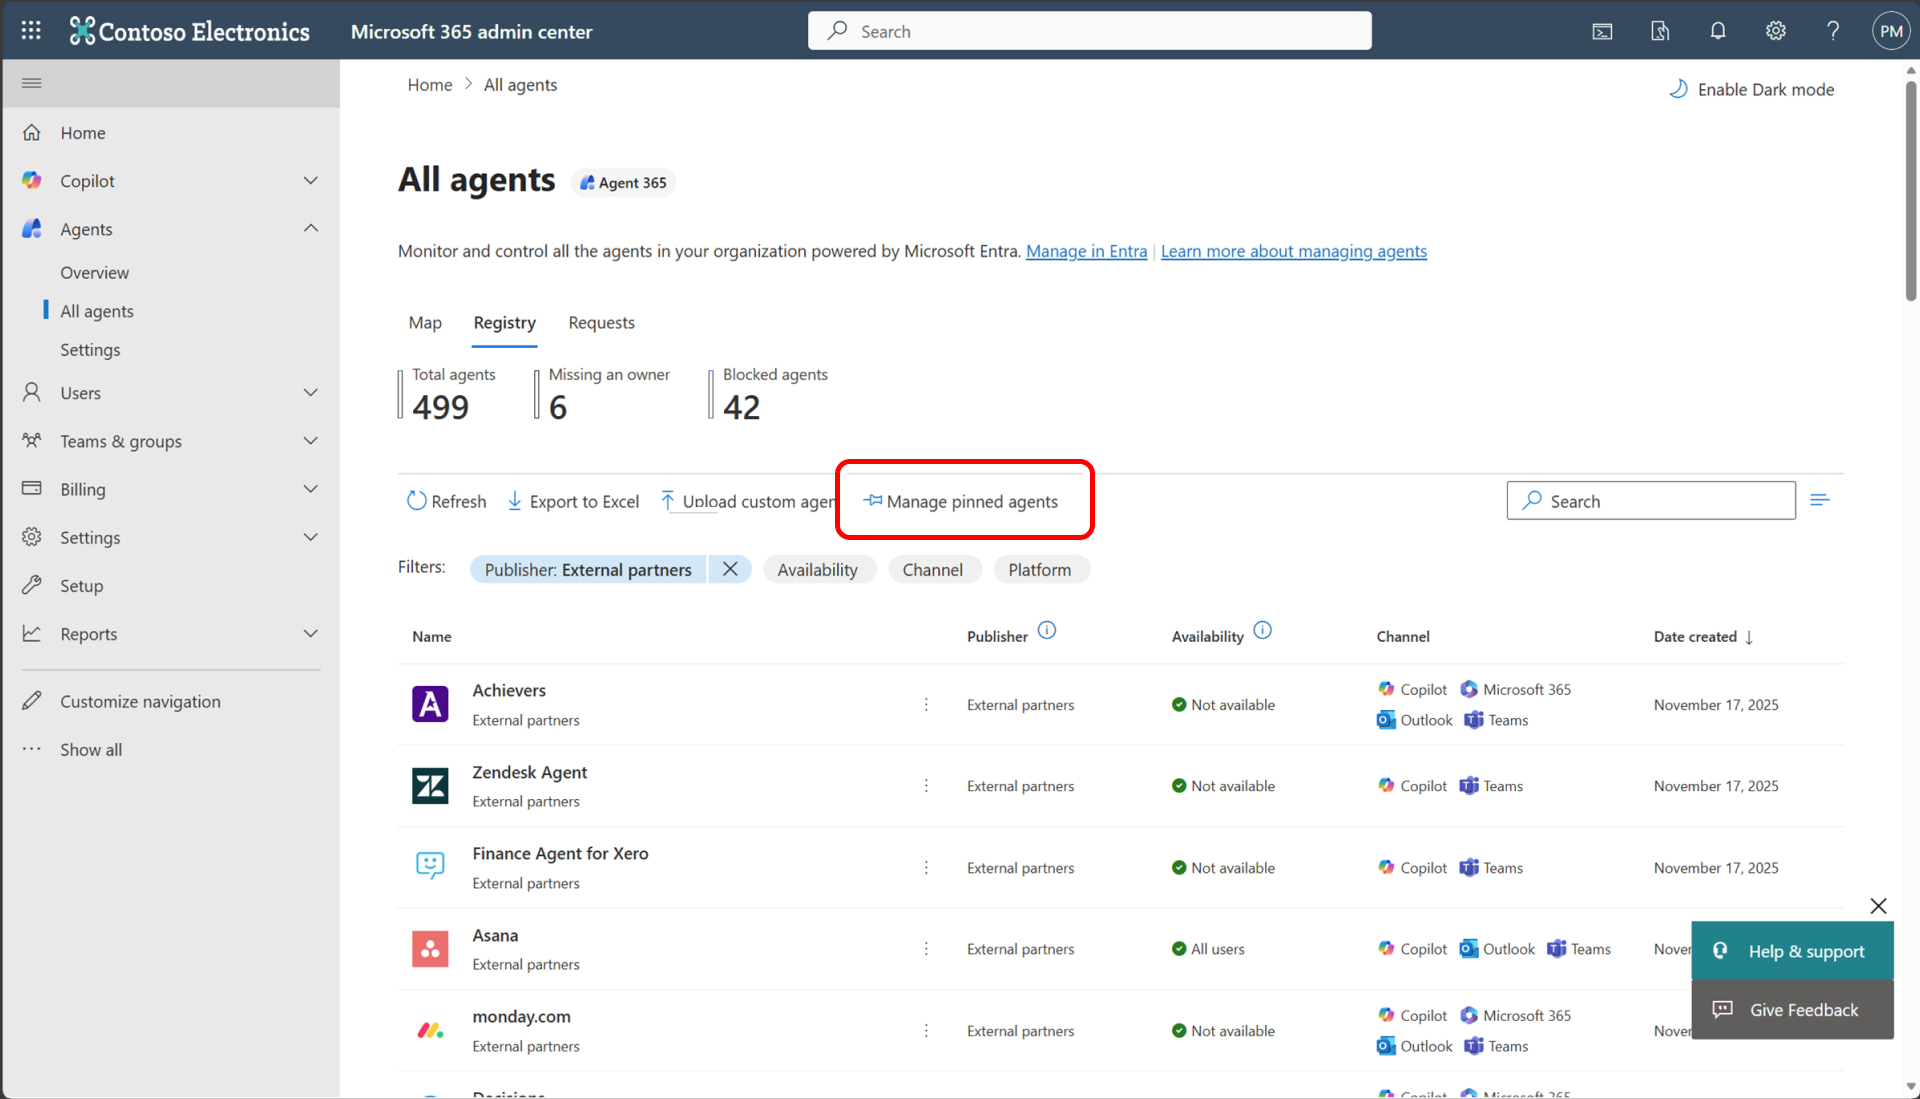Click the help question mark icon
1920x1099 pixels.
point(1832,31)
